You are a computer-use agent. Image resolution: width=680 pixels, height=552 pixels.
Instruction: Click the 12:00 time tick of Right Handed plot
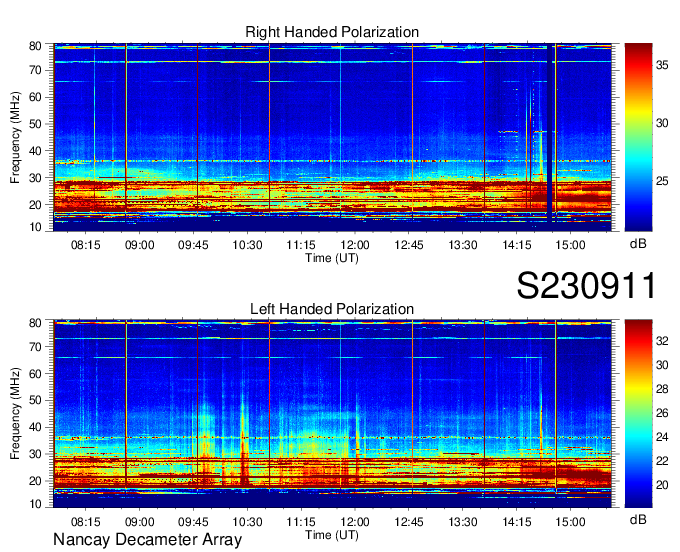tap(355, 245)
